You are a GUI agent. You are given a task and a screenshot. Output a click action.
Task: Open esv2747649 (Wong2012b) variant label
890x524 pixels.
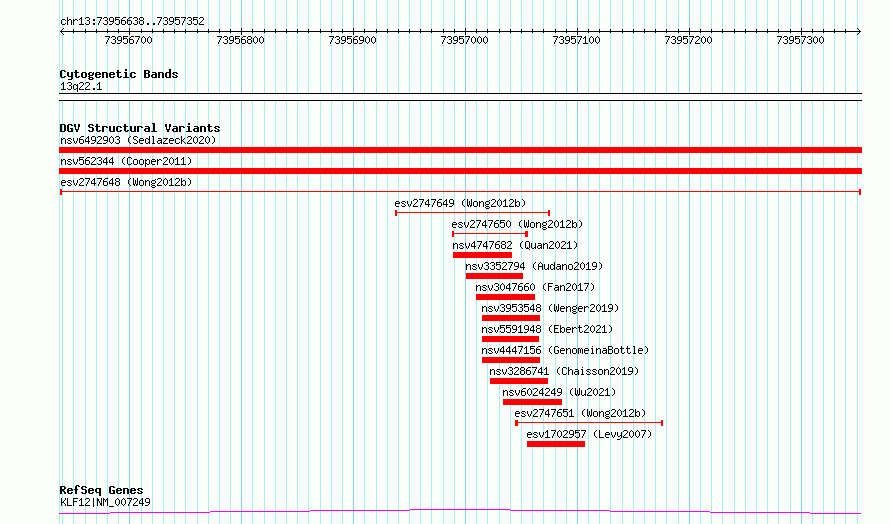coord(460,203)
